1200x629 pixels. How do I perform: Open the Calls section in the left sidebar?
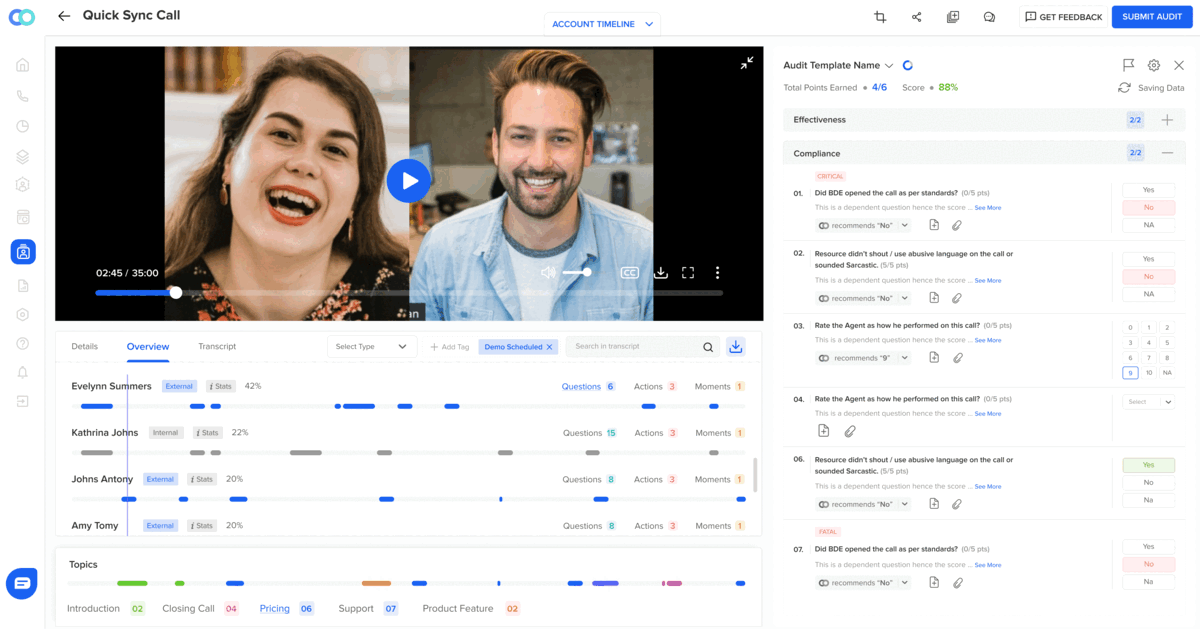coord(22,95)
